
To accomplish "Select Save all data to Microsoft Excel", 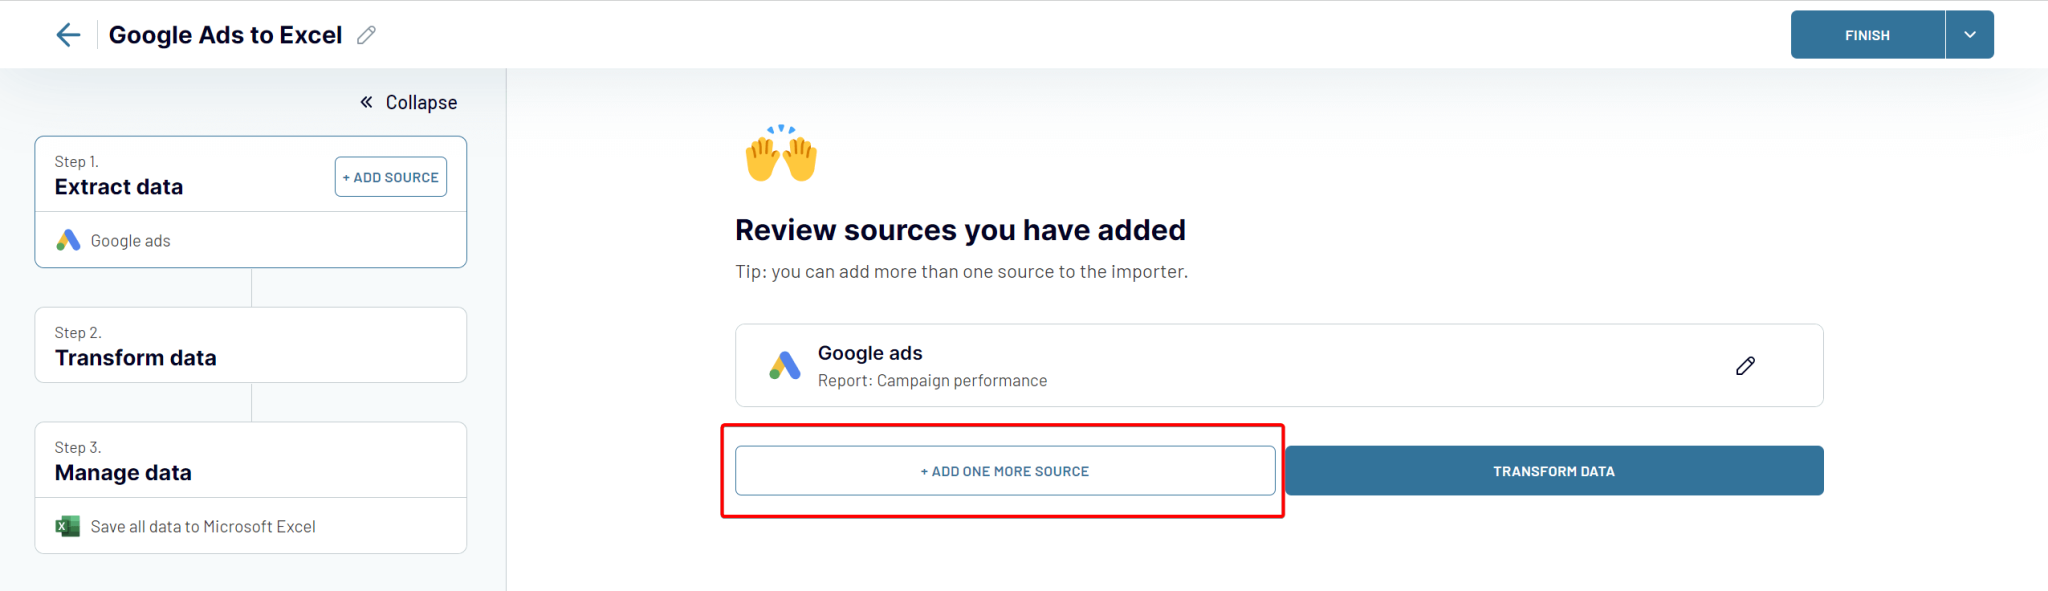I will coord(250,526).
